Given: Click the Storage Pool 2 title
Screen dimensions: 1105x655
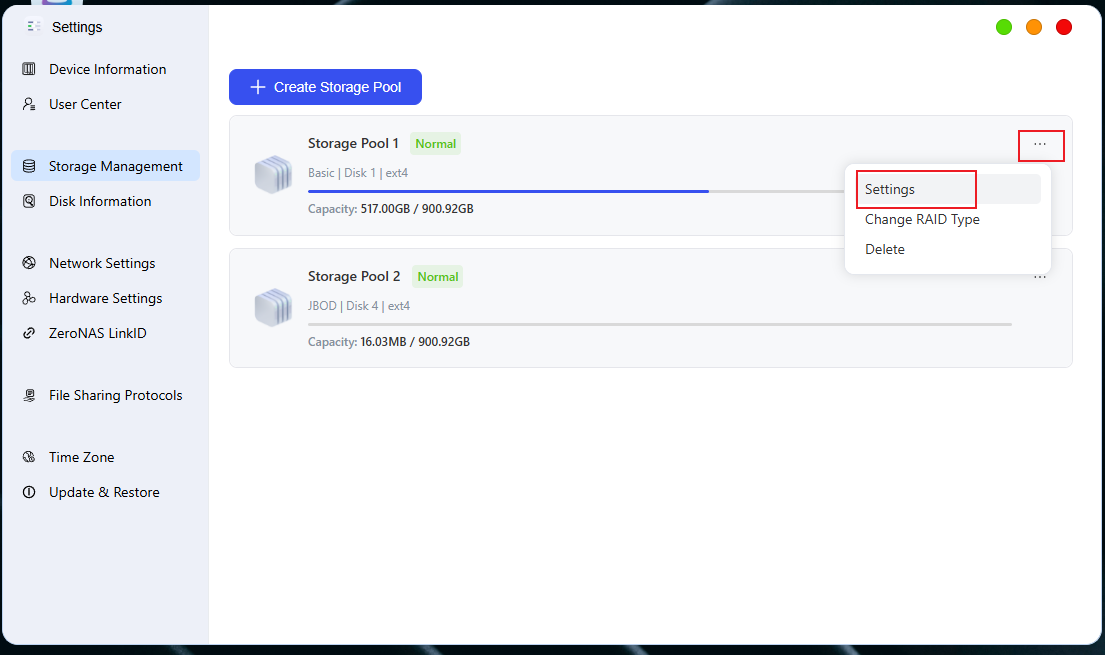Looking at the screenshot, I should pos(354,276).
